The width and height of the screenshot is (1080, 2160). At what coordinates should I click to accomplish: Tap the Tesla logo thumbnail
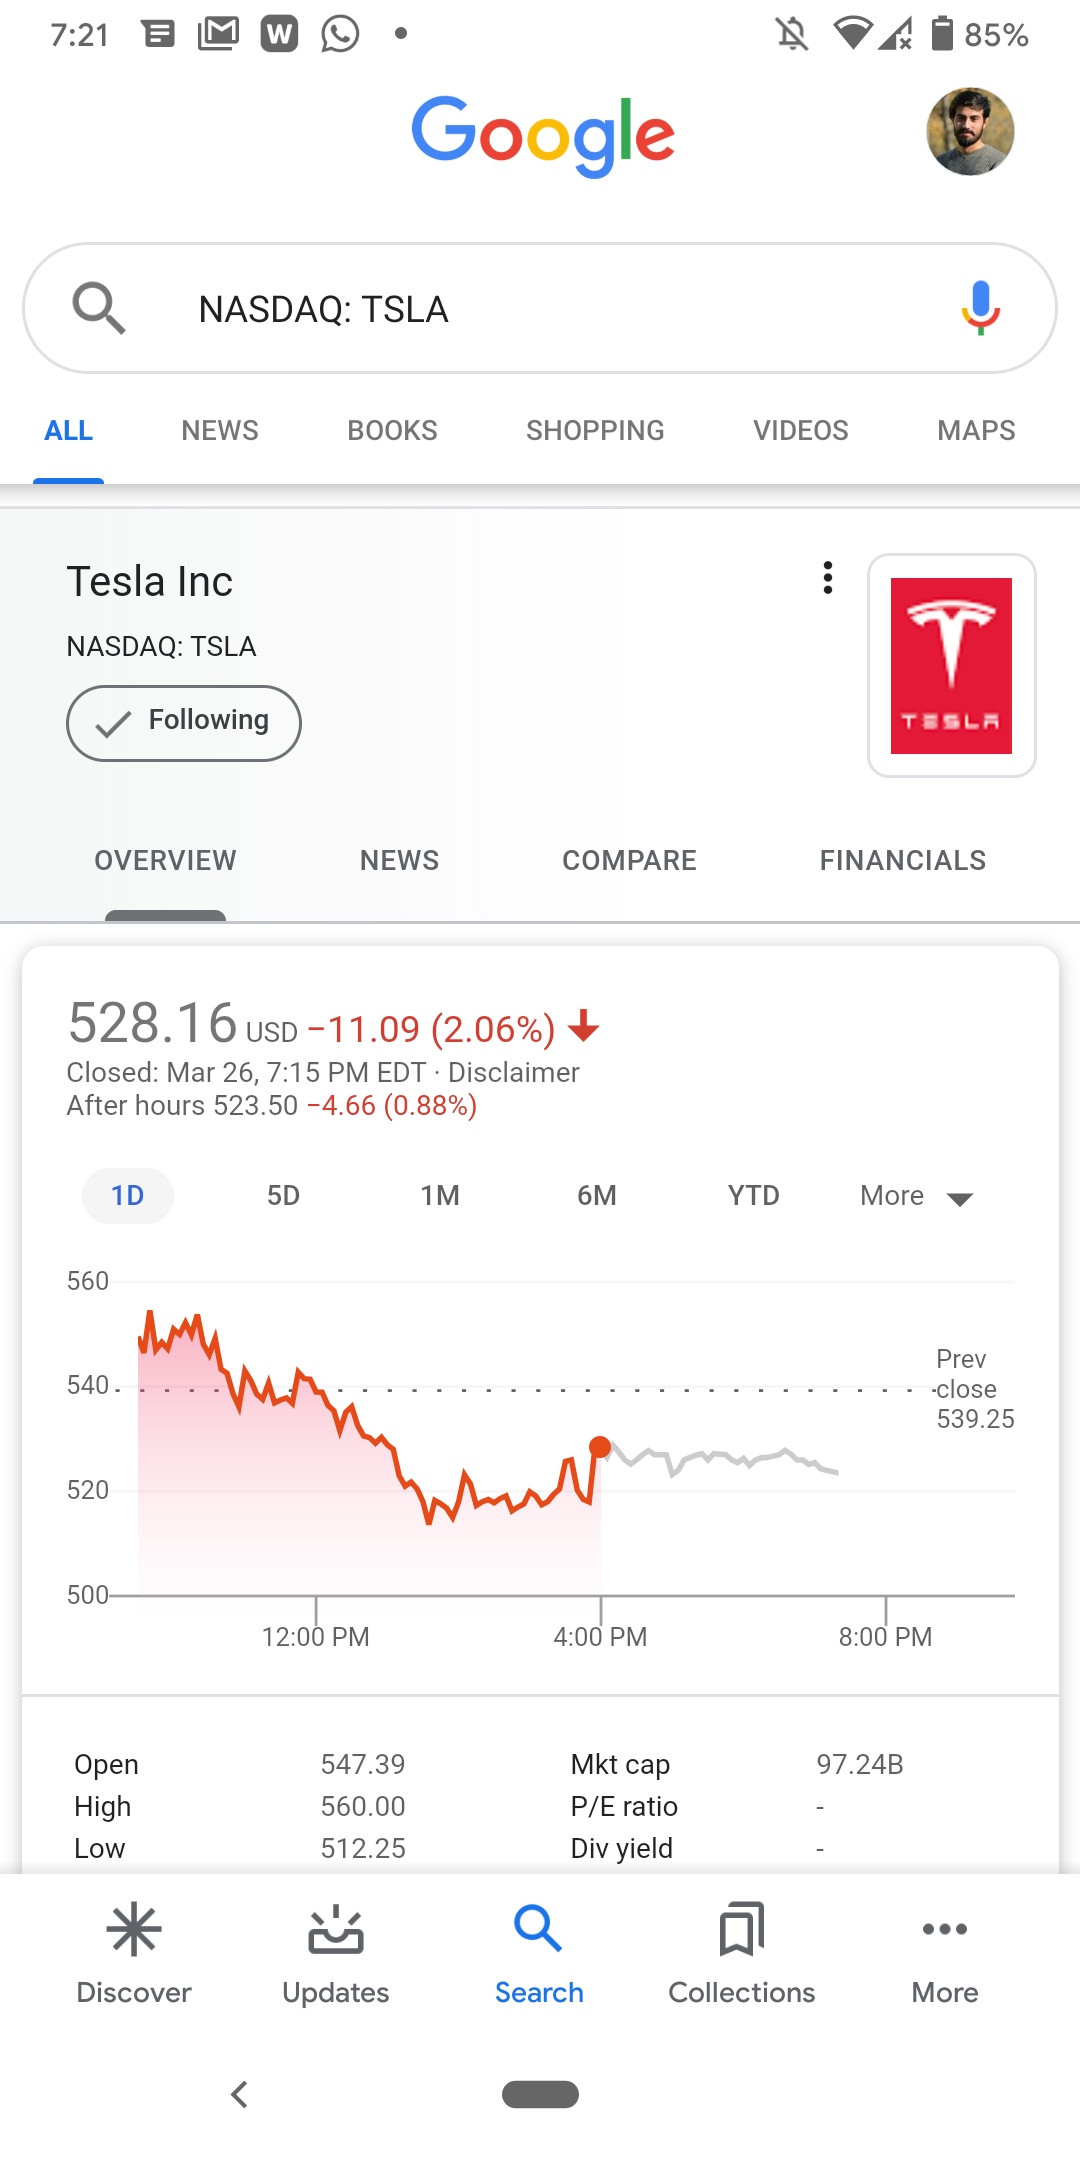[x=951, y=666]
